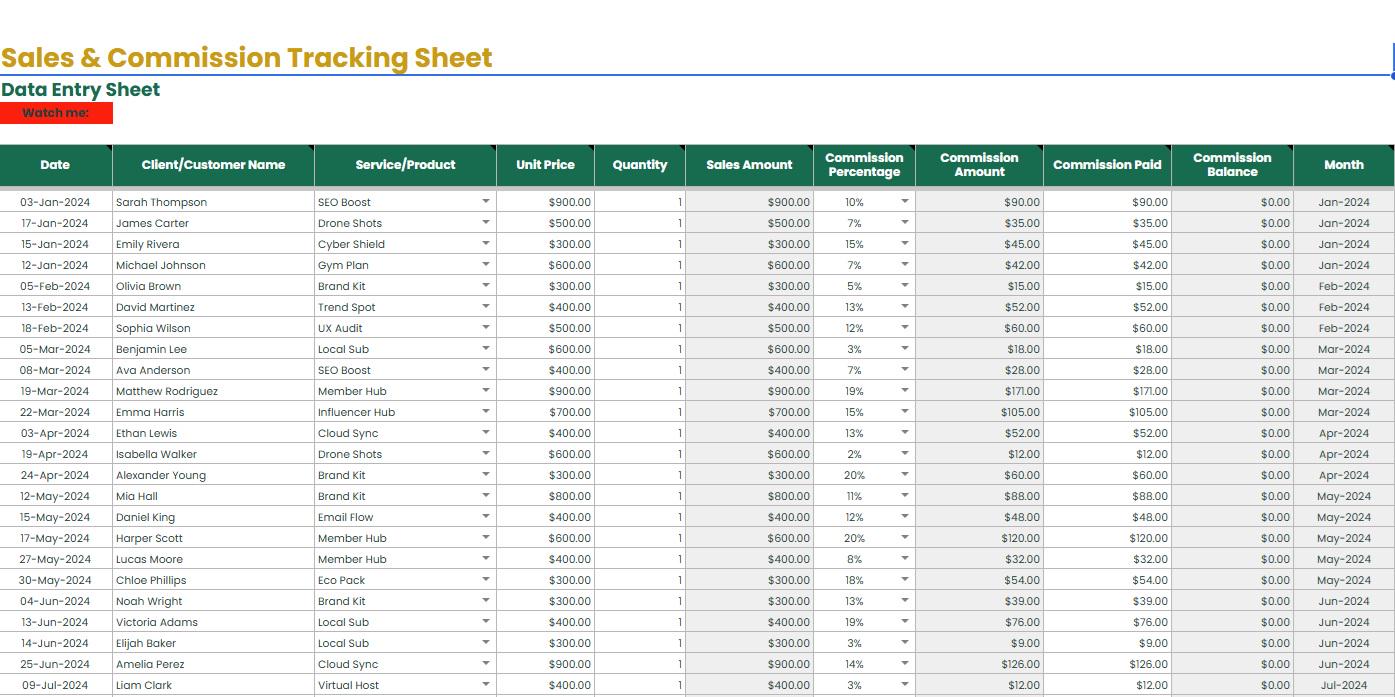Select the $171.00 commission amount cell
1395x697 pixels.
(979, 391)
